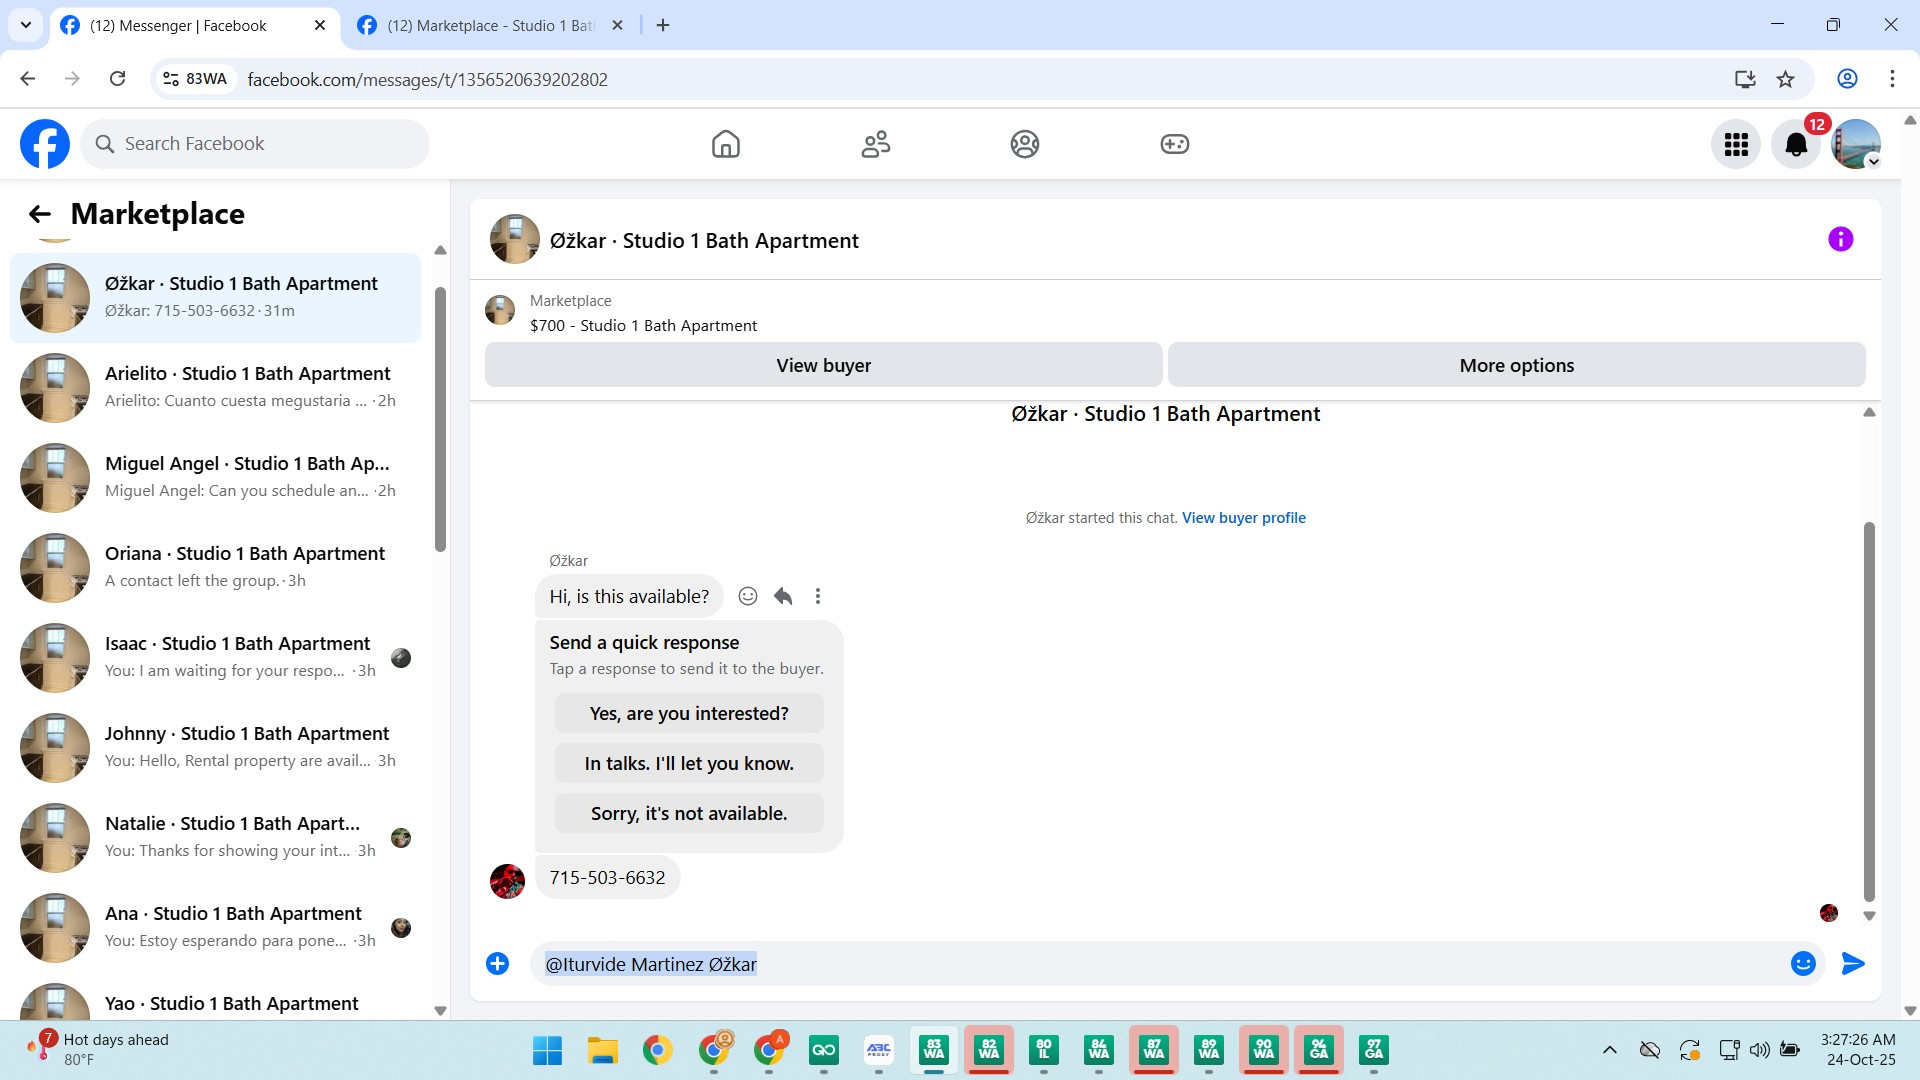Click the listing thumbnail in chat header
This screenshot has height=1080, width=1920.
coord(514,239)
